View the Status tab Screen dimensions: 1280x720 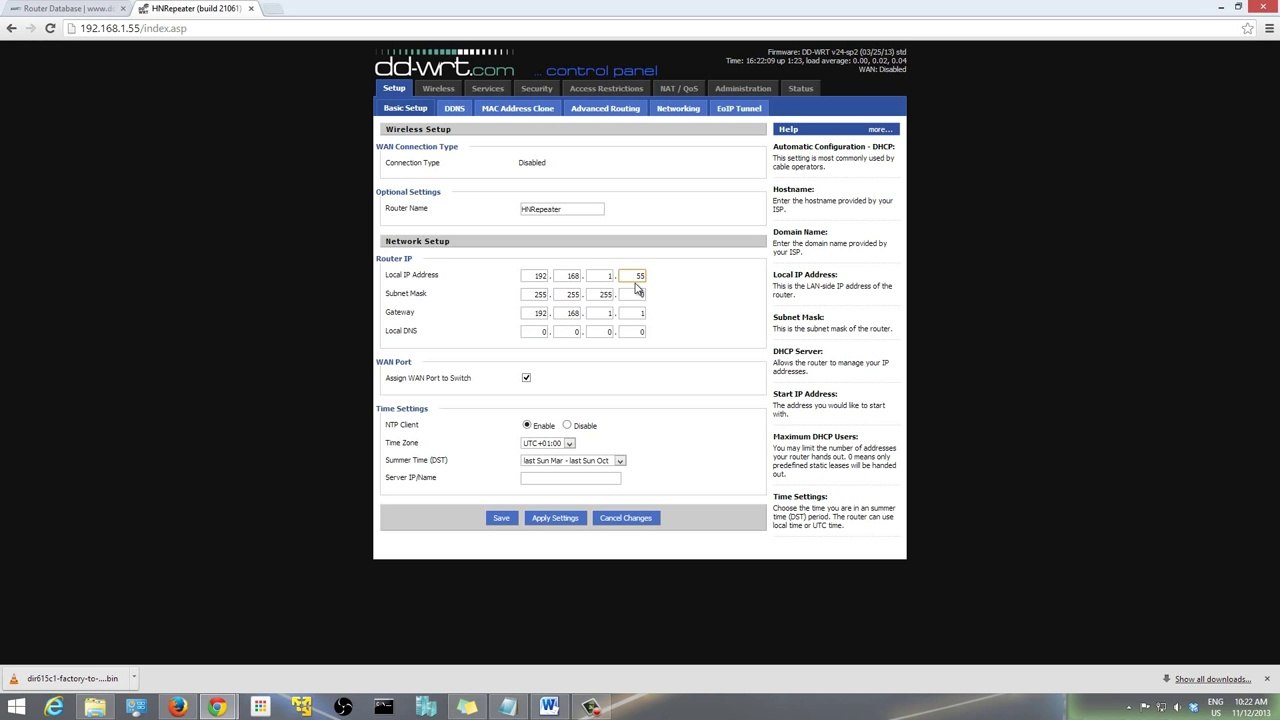(801, 89)
